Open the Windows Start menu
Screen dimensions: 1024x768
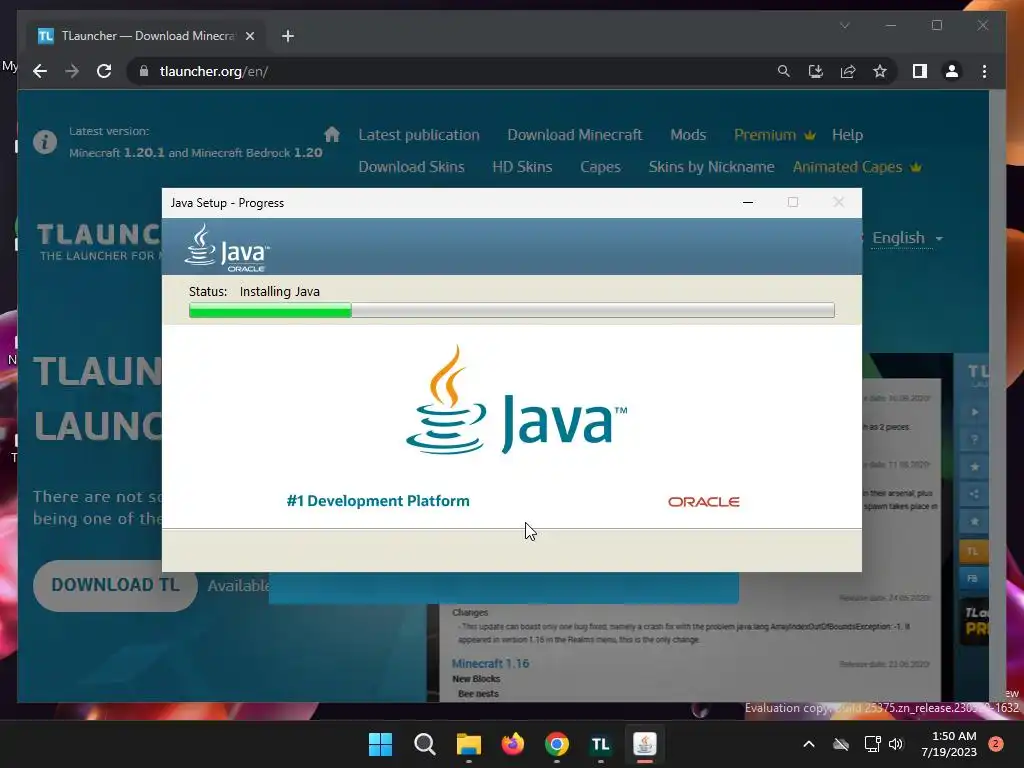[380, 744]
